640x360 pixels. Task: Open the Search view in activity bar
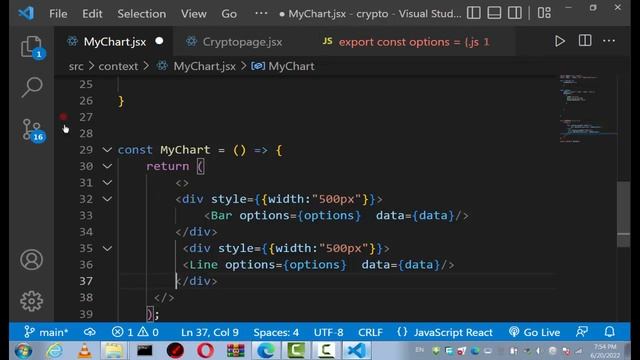tap(32, 87)
